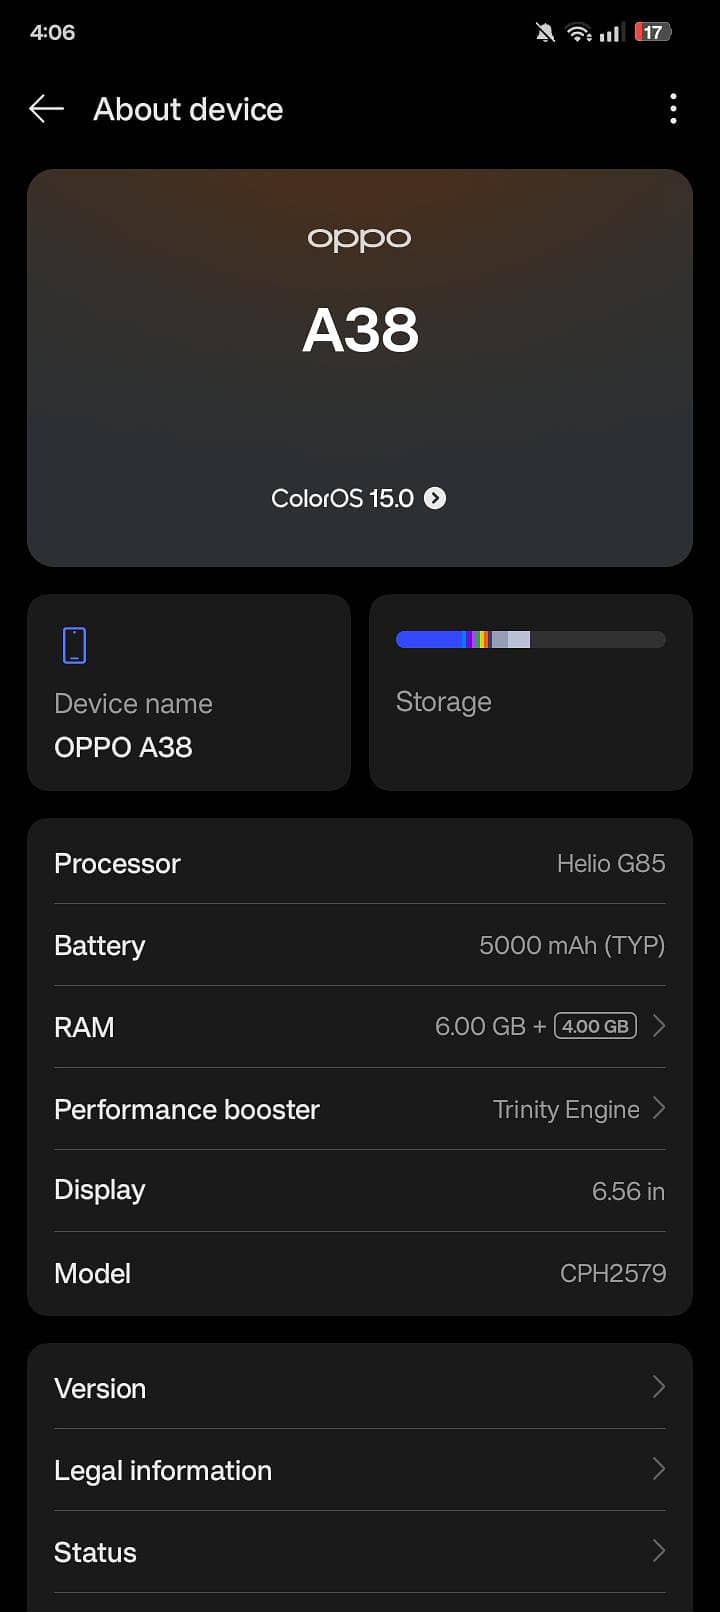
Task: Open the three-dot overflow menu
Action: pyautogui.click(x=673, y=109)
